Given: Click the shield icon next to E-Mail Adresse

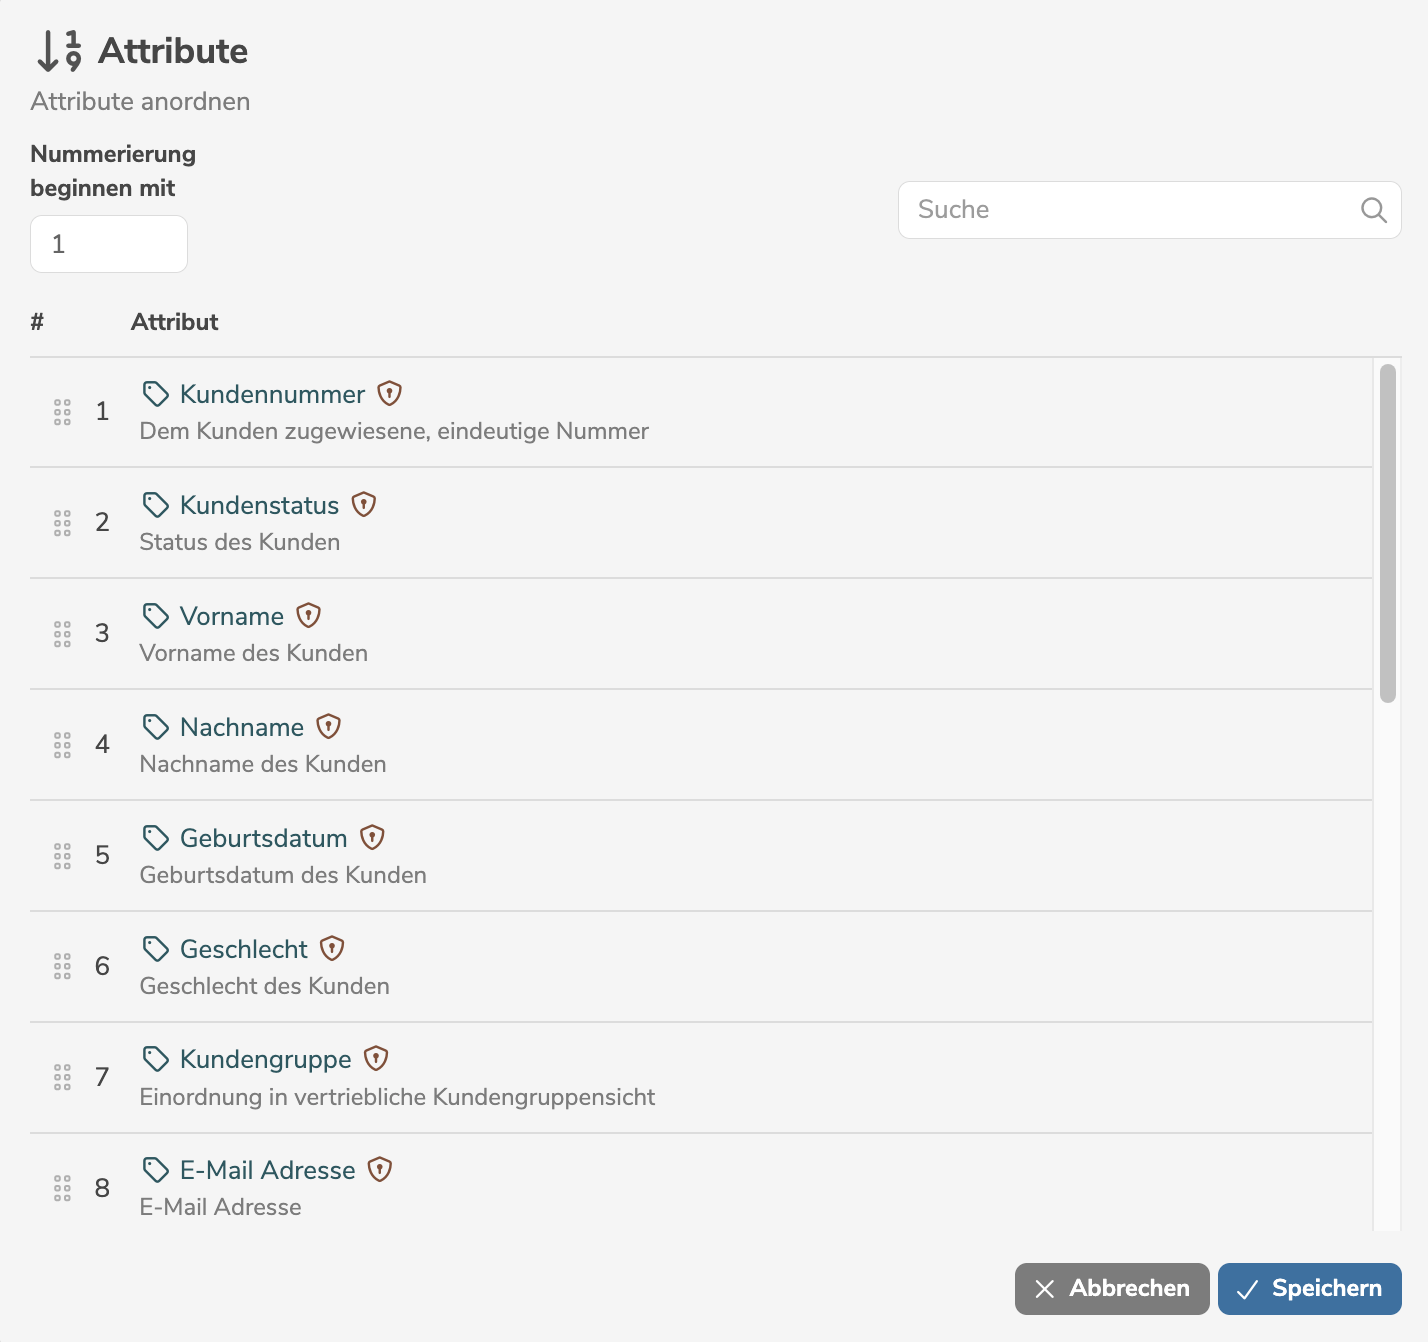Looking at the screenshot, I should [380, 1169].
